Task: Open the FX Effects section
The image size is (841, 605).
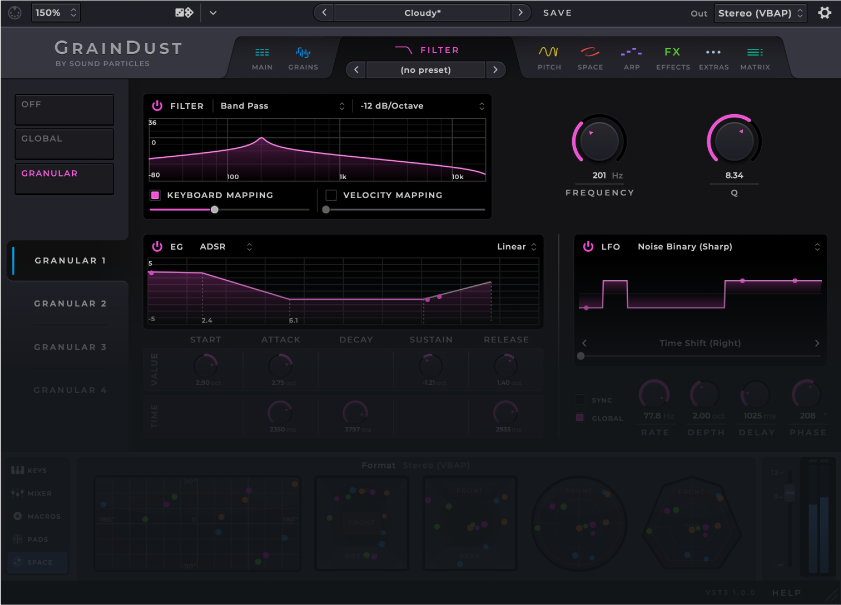Action: click(672, 57)
